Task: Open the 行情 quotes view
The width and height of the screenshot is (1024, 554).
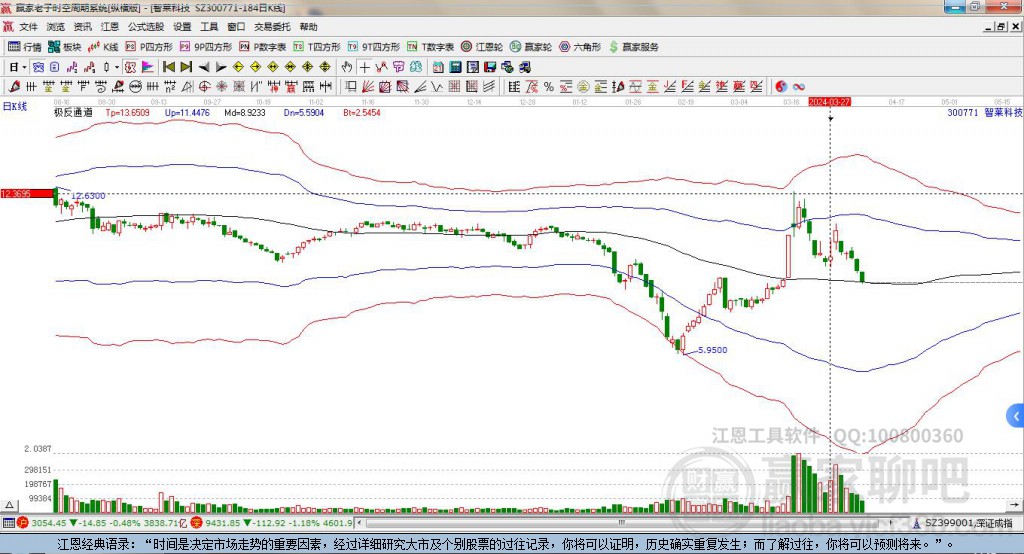Action: pos(25,47)
